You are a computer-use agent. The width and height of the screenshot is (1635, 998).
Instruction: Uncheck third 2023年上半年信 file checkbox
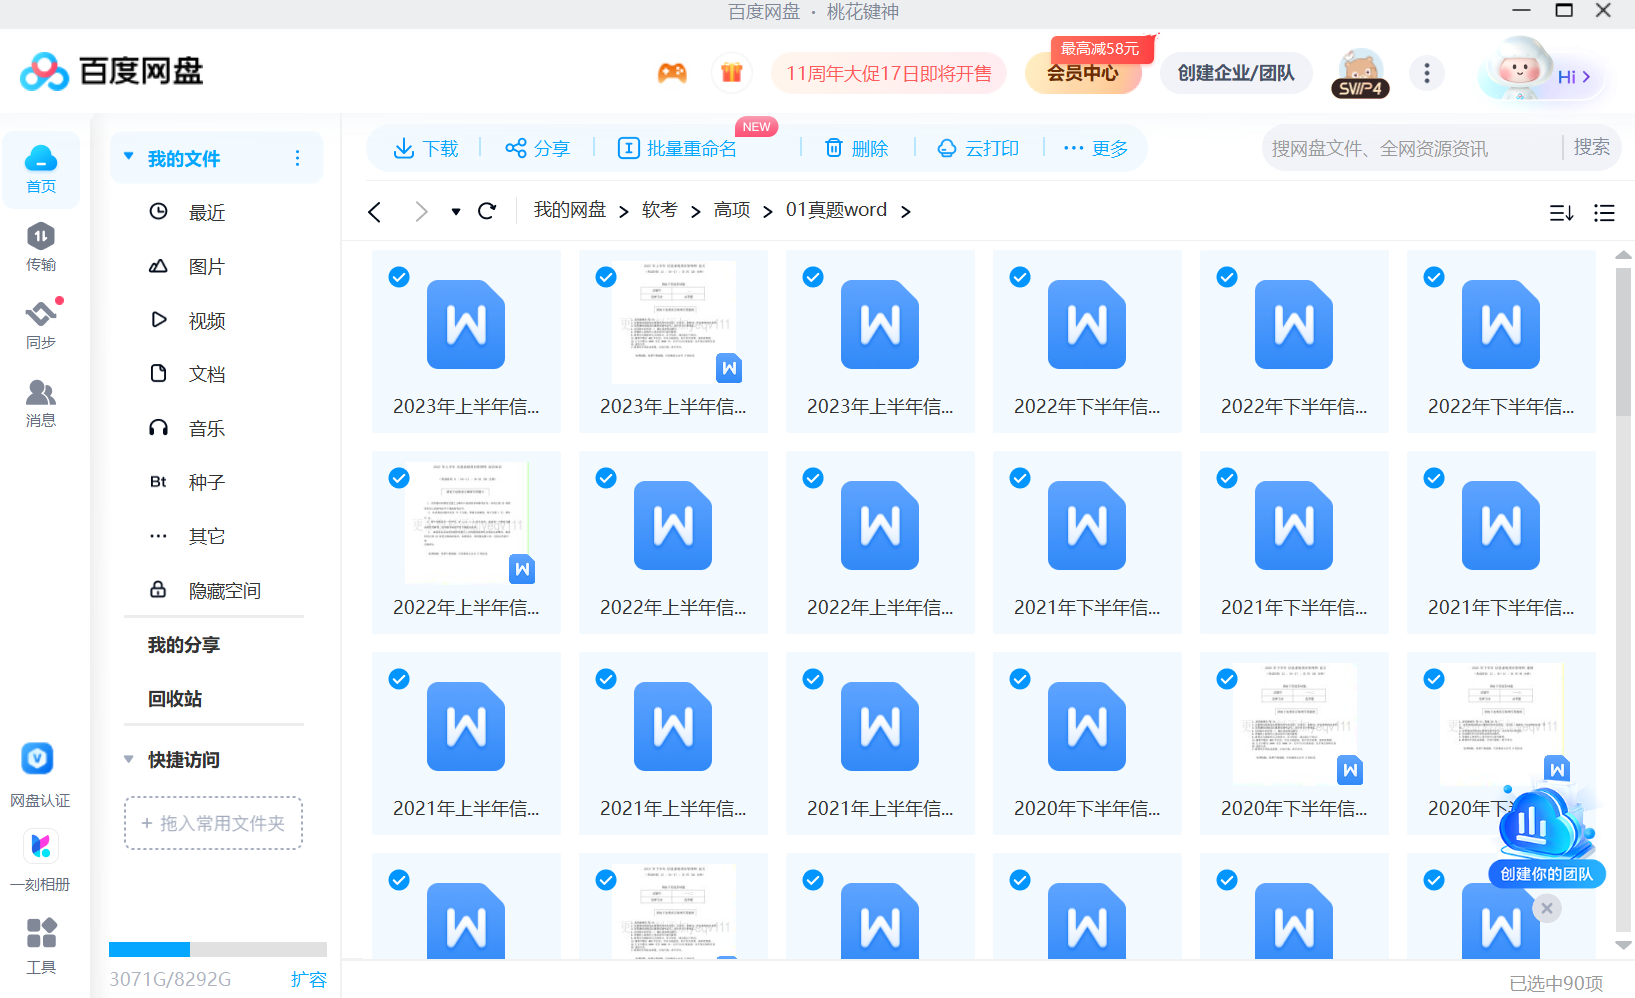click(813, 277)
